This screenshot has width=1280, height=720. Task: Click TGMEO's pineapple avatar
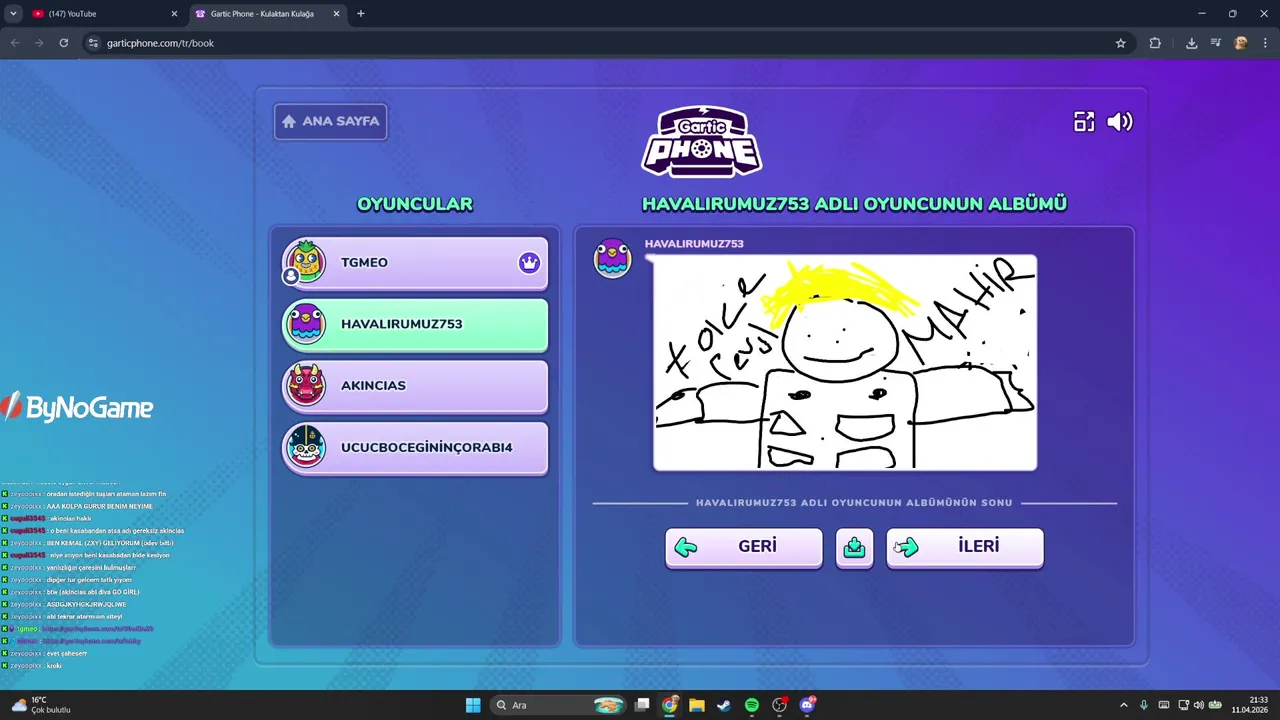click(305, 261)
